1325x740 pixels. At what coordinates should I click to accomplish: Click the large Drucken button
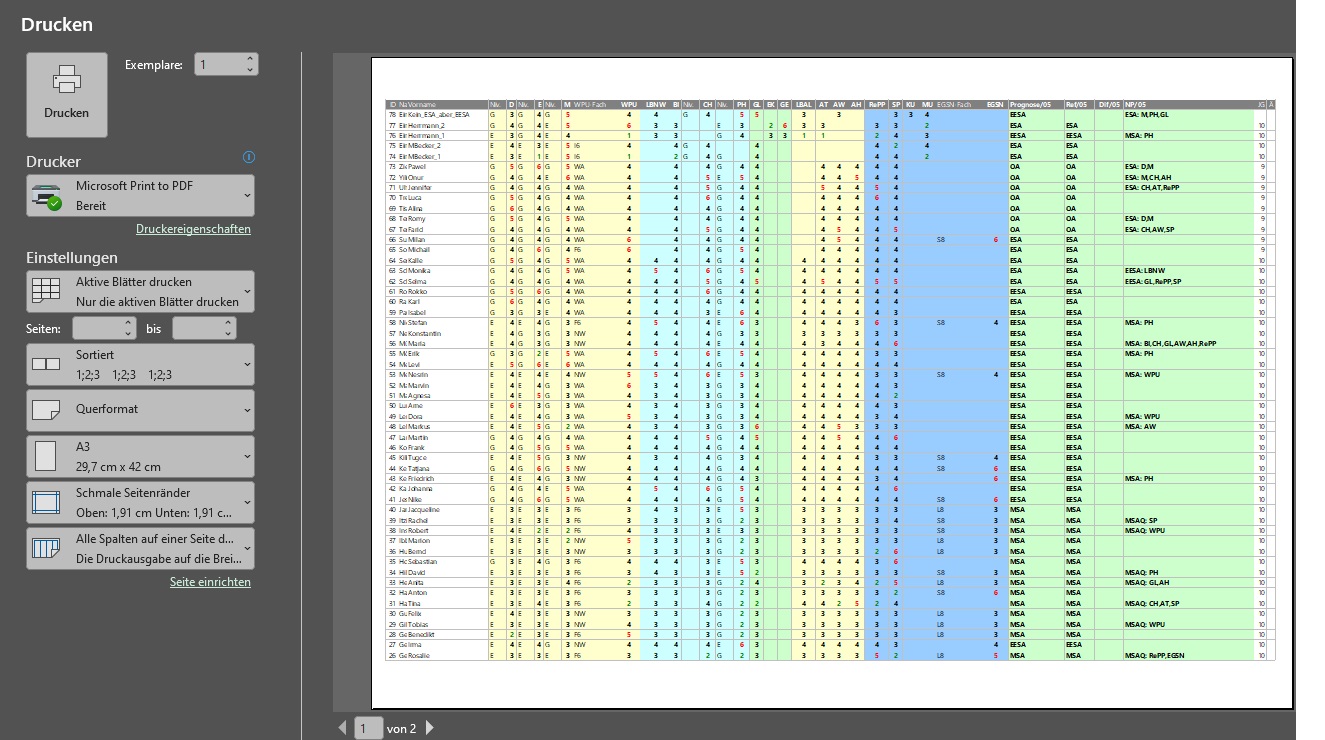(67, 94)
